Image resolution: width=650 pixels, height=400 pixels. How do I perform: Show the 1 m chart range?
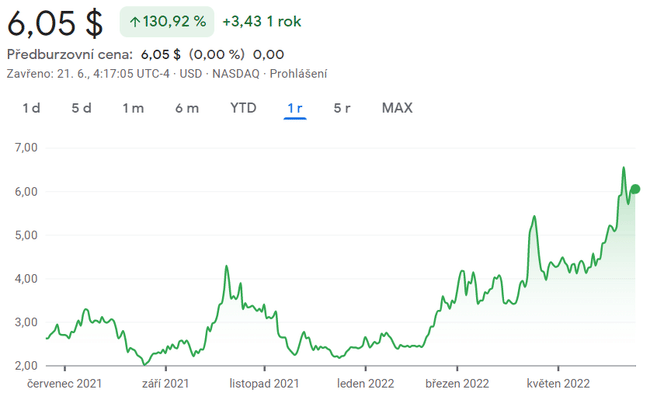(x=133, y=108)
